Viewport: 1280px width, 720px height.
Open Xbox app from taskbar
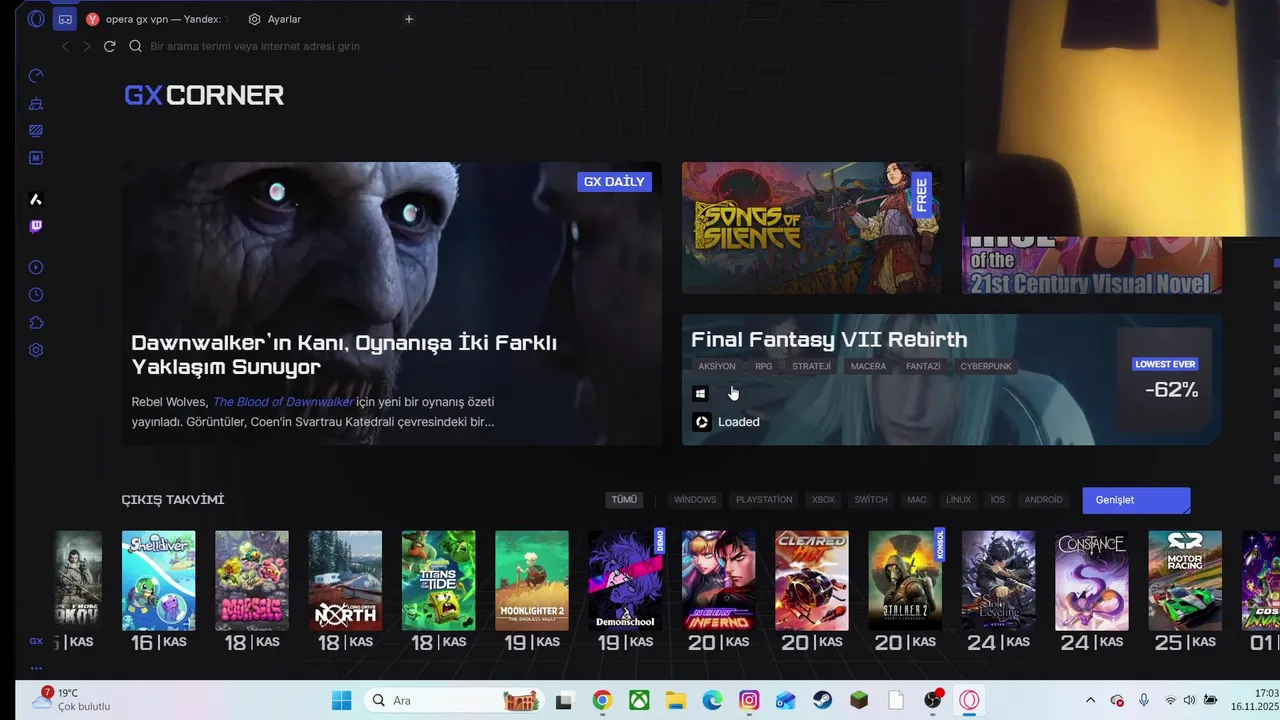click(639, 701)
